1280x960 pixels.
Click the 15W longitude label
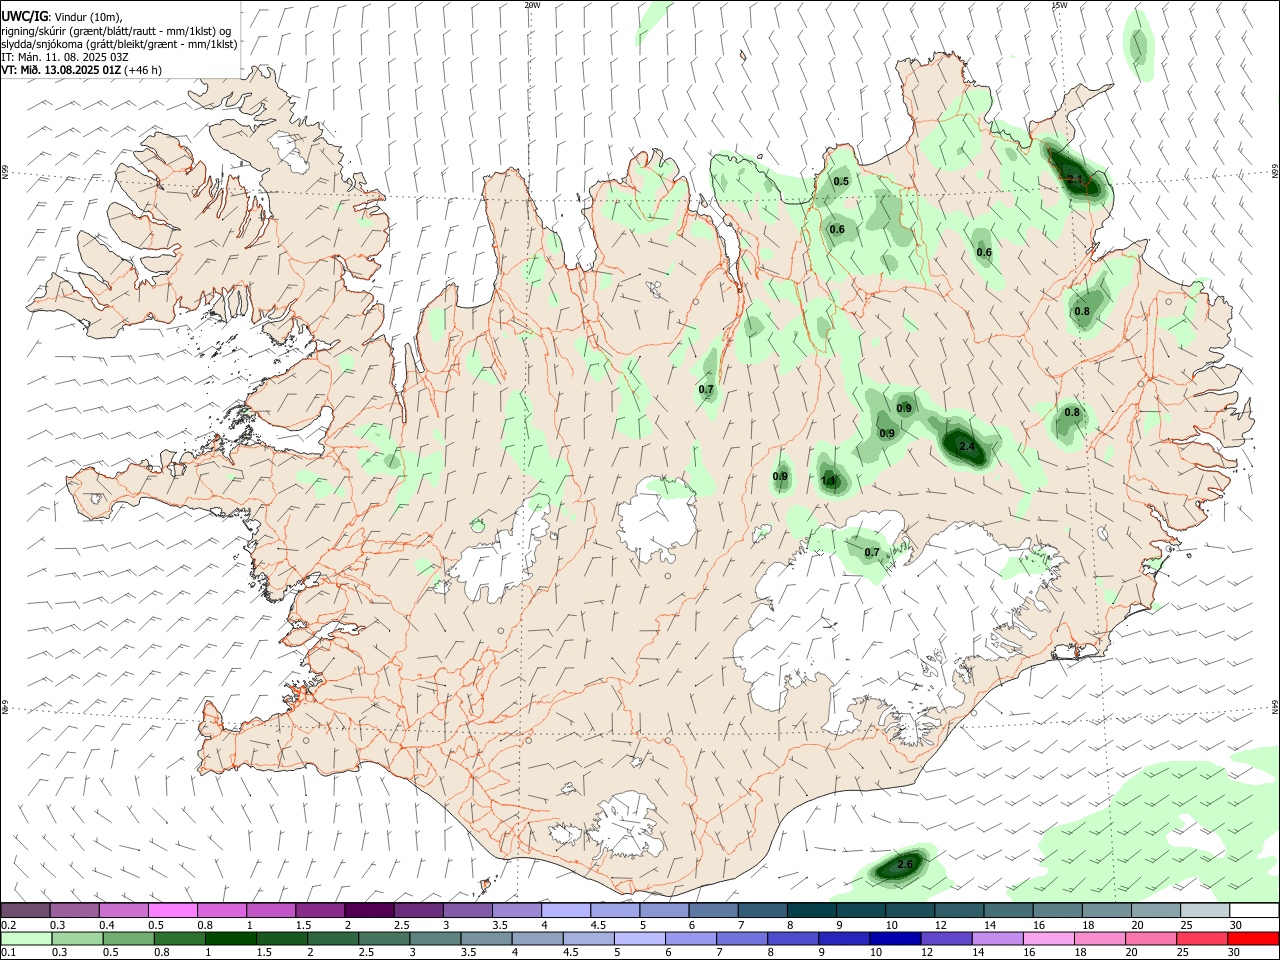tap(1059, 5)
